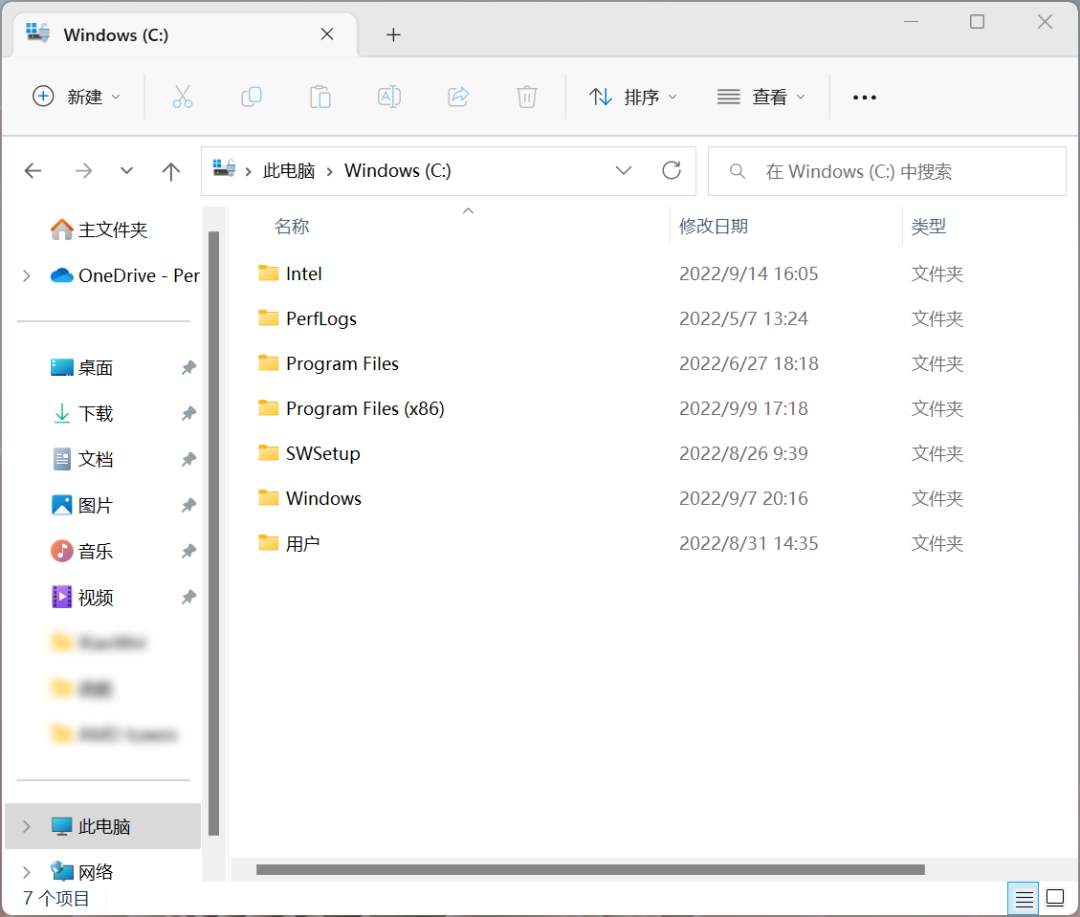This screenshot has width=1080, height=917.
Task: Unpin 桌面 from quick access
Action: [x=188, y=368]
